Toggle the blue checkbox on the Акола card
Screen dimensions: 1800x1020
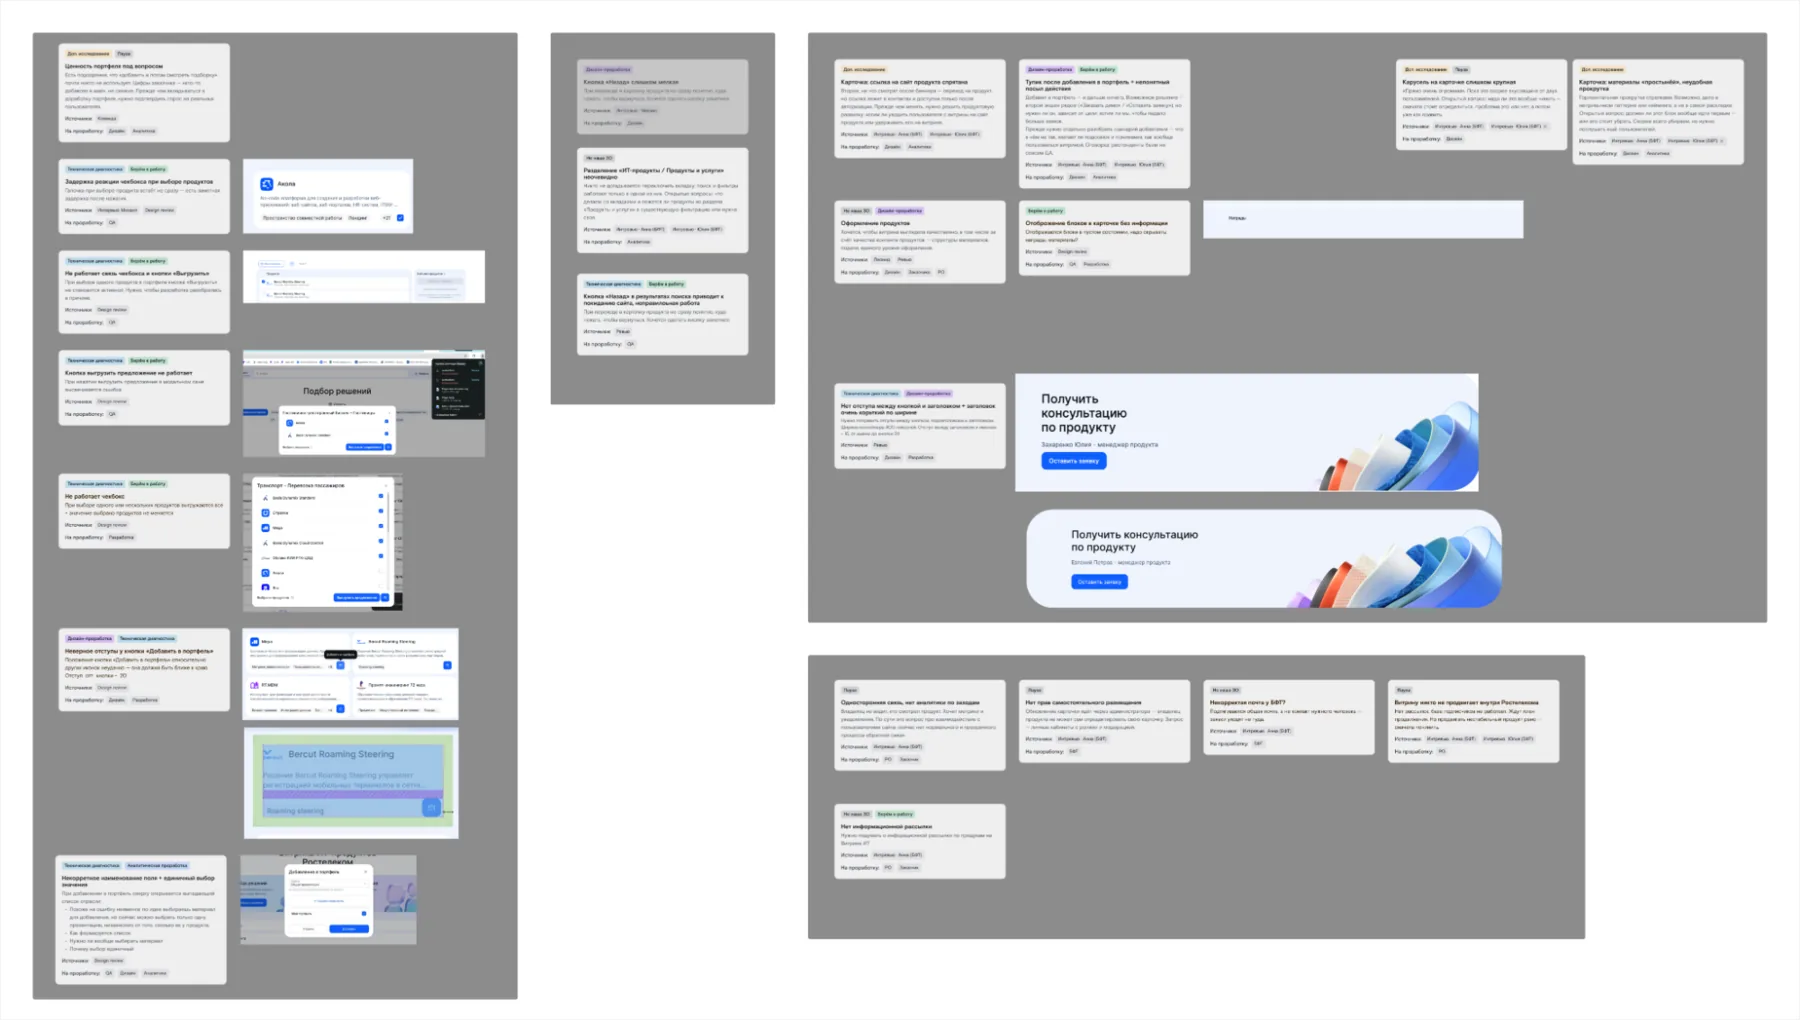[x=400, y=217]
